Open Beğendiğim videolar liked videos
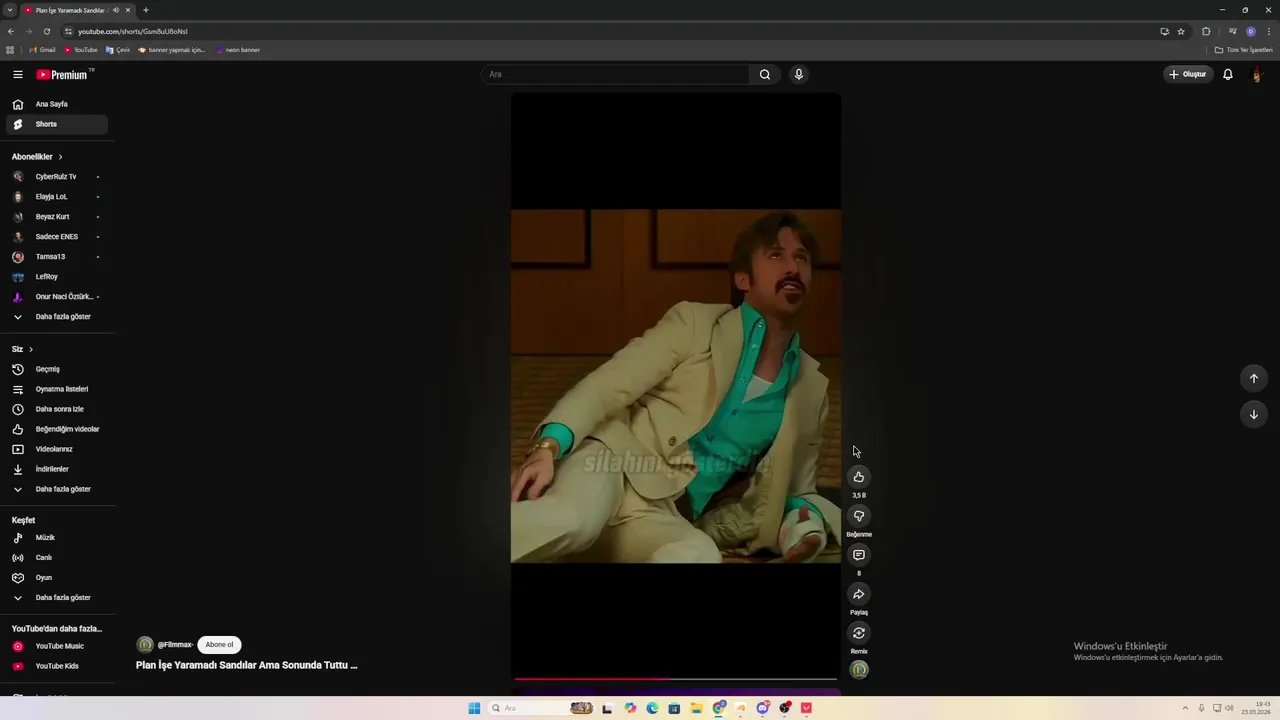The image size is (1280, 720). (x=57, y=429)
